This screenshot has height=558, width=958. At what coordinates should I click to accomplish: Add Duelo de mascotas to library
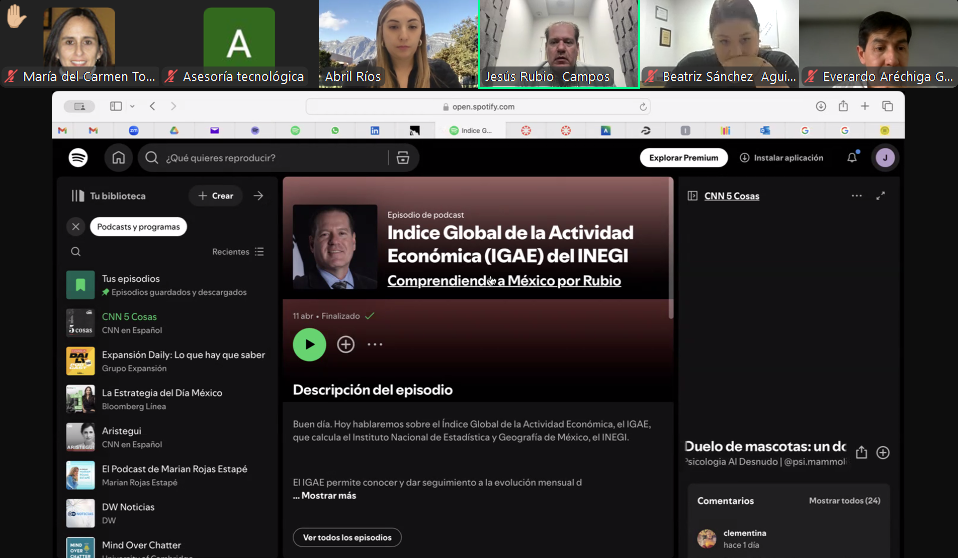883,452
